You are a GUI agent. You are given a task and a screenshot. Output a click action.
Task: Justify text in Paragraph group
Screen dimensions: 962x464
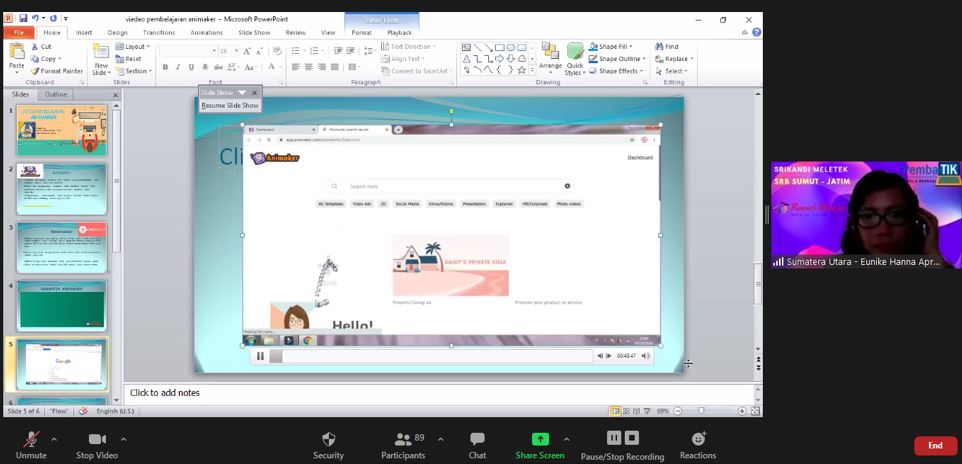334,67
